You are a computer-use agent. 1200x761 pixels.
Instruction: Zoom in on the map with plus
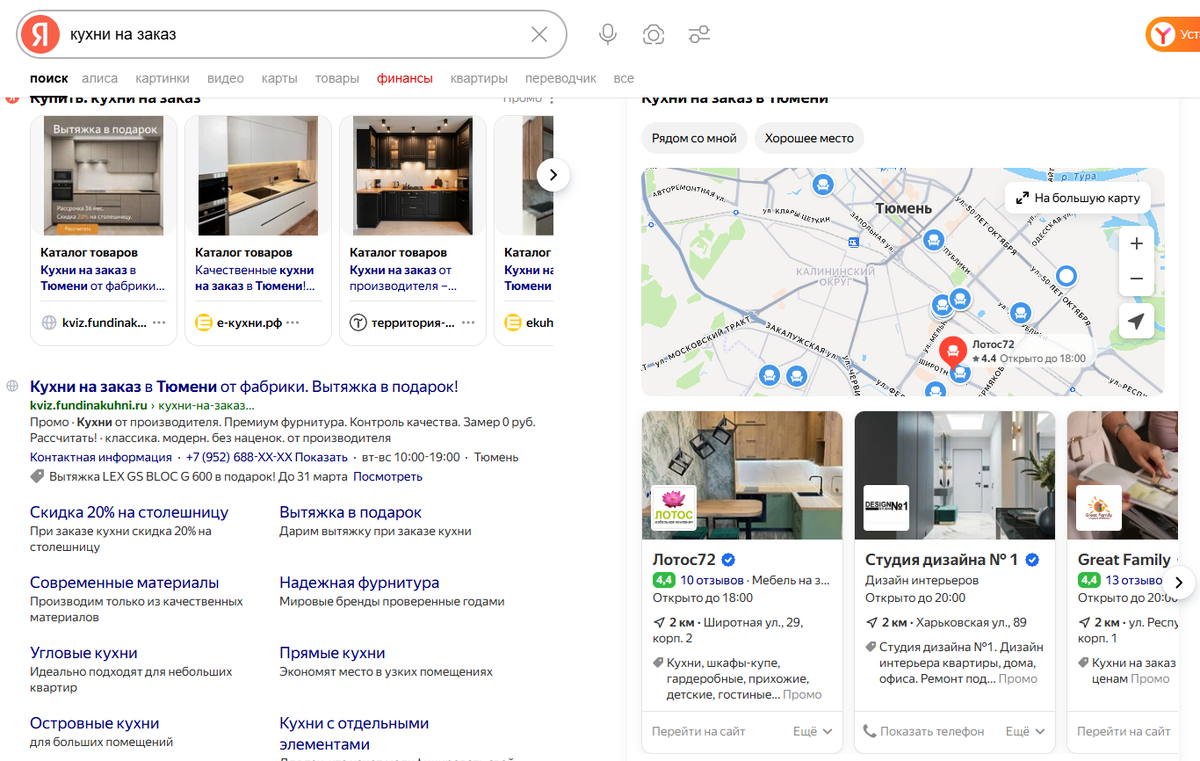tap(1136, 243)
